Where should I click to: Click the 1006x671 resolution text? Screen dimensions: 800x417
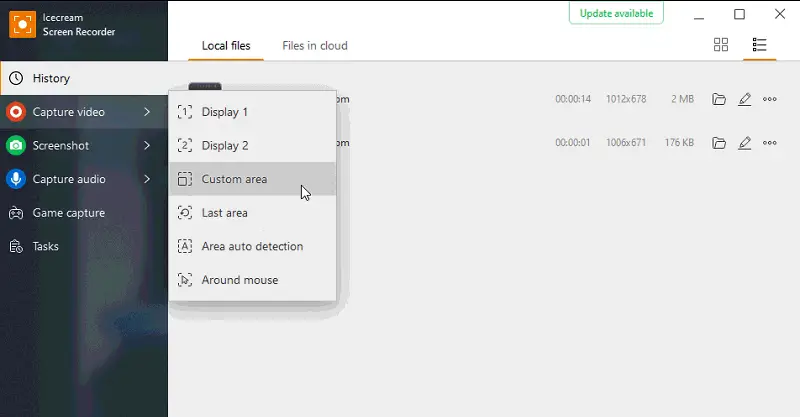click(626, 143)
